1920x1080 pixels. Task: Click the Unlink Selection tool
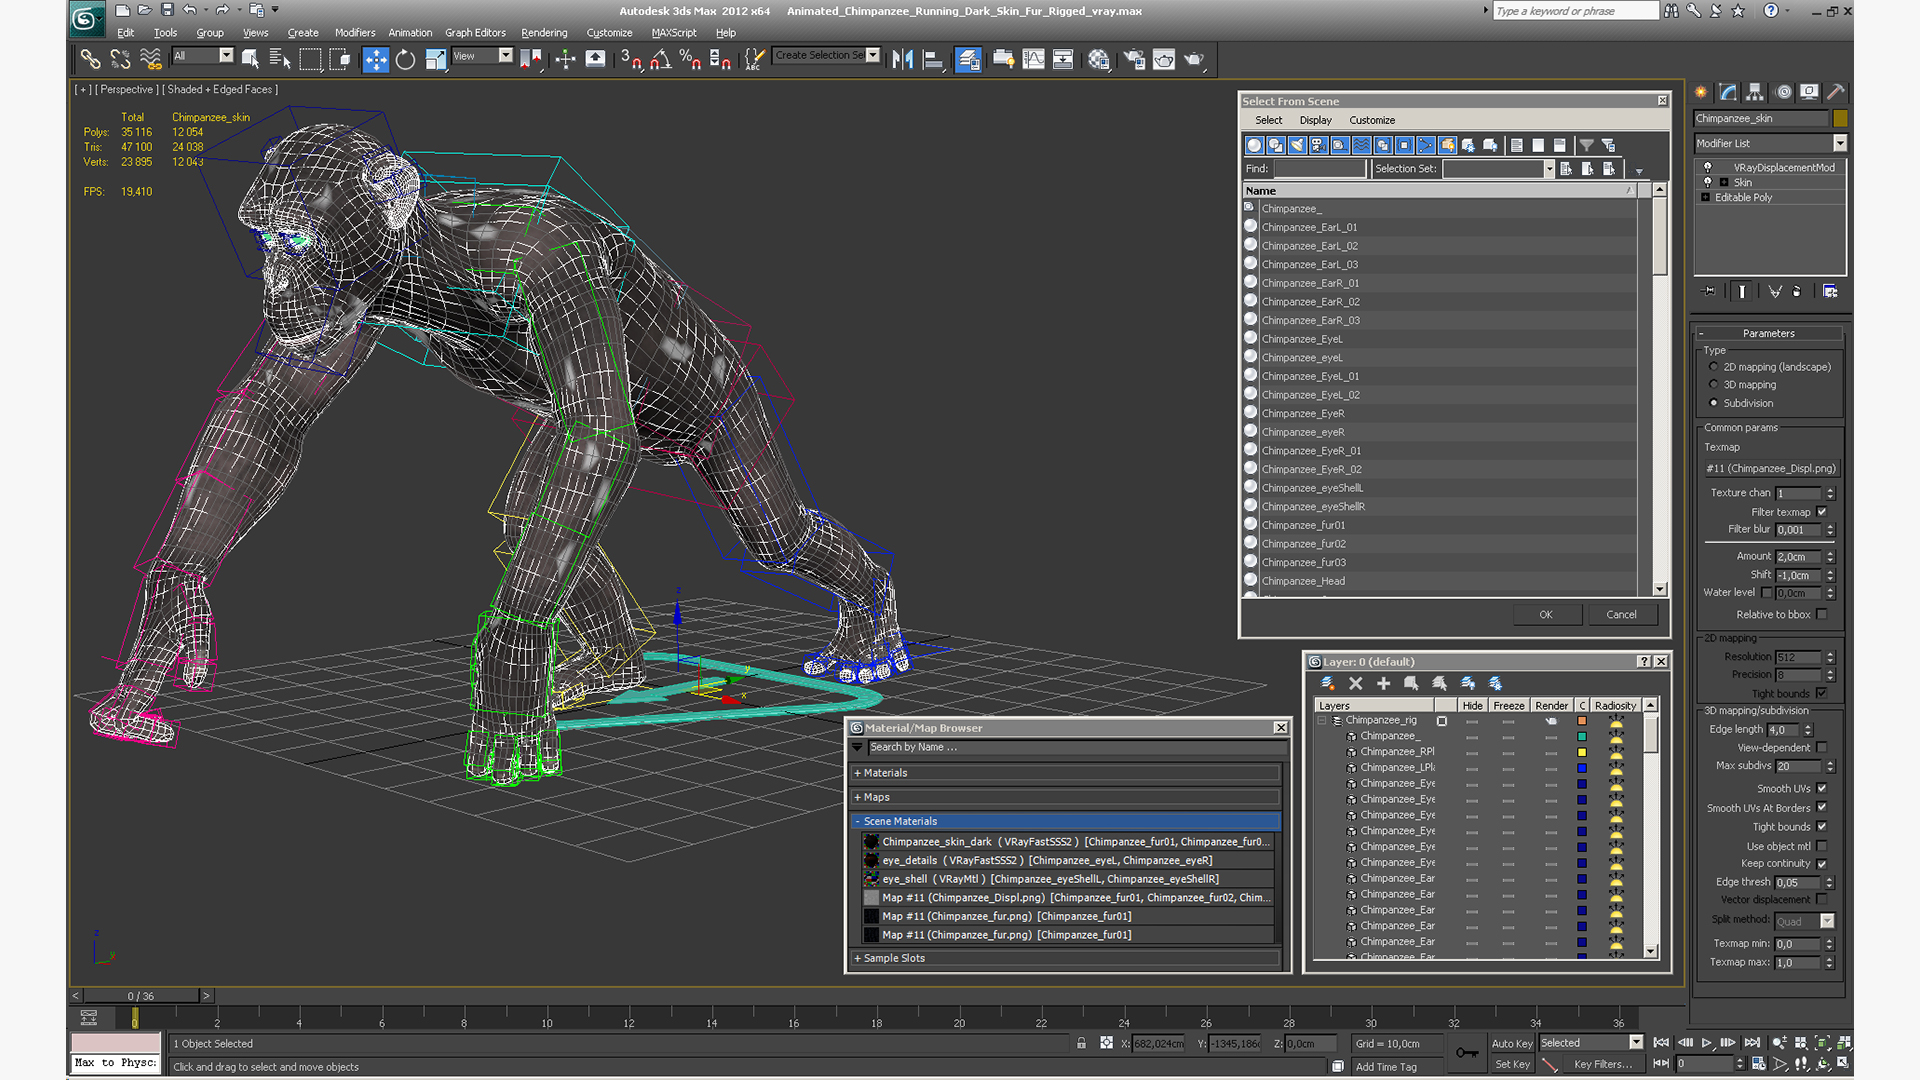point(120,60)
